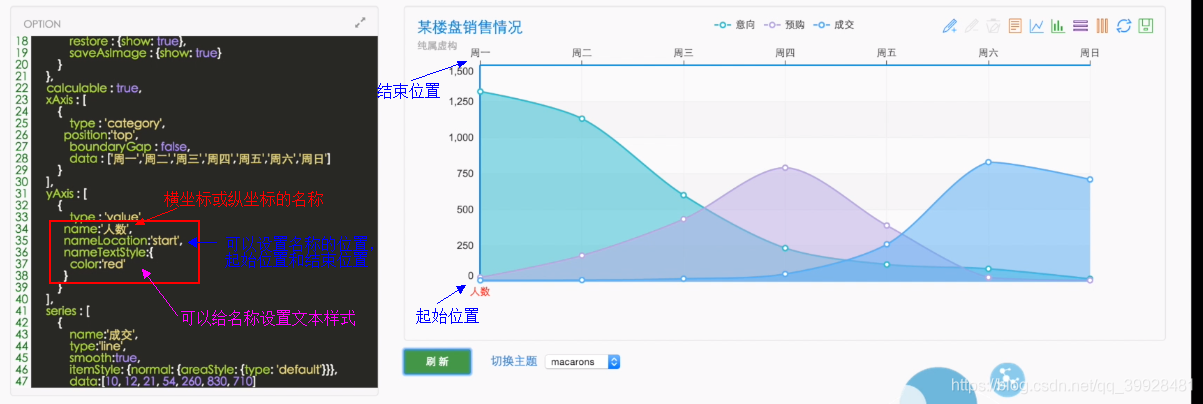
Task: Toggle the 意向 legend series
Action: tap(734, 24)
